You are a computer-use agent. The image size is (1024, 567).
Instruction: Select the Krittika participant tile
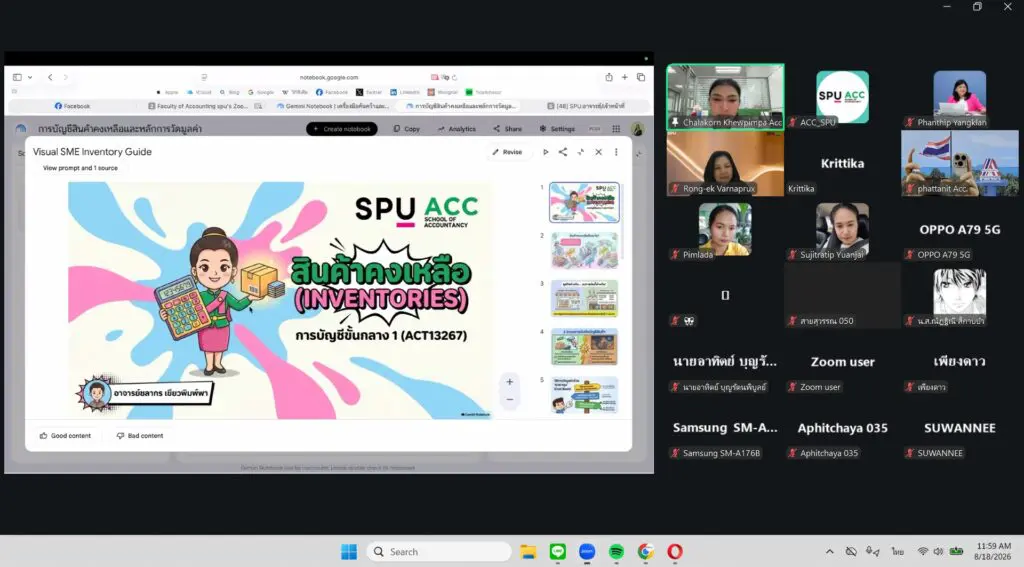pos(842,163)
